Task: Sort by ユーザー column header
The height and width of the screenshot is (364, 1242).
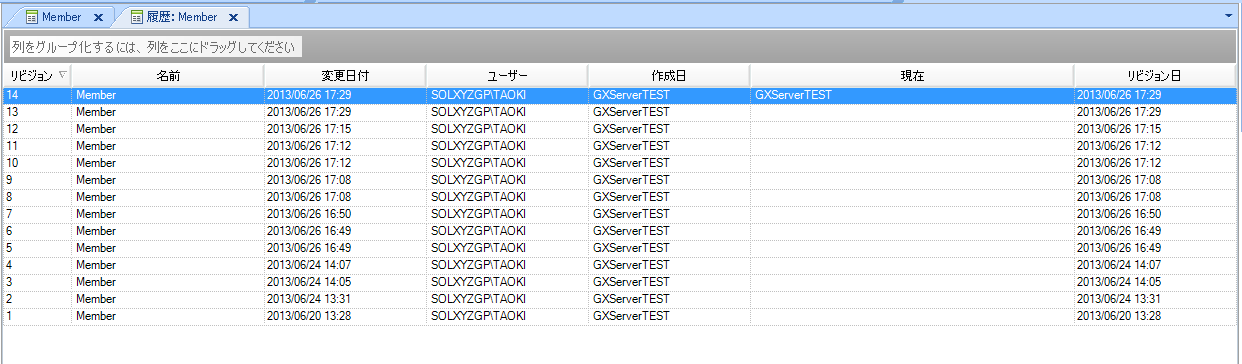Action: 507,75
